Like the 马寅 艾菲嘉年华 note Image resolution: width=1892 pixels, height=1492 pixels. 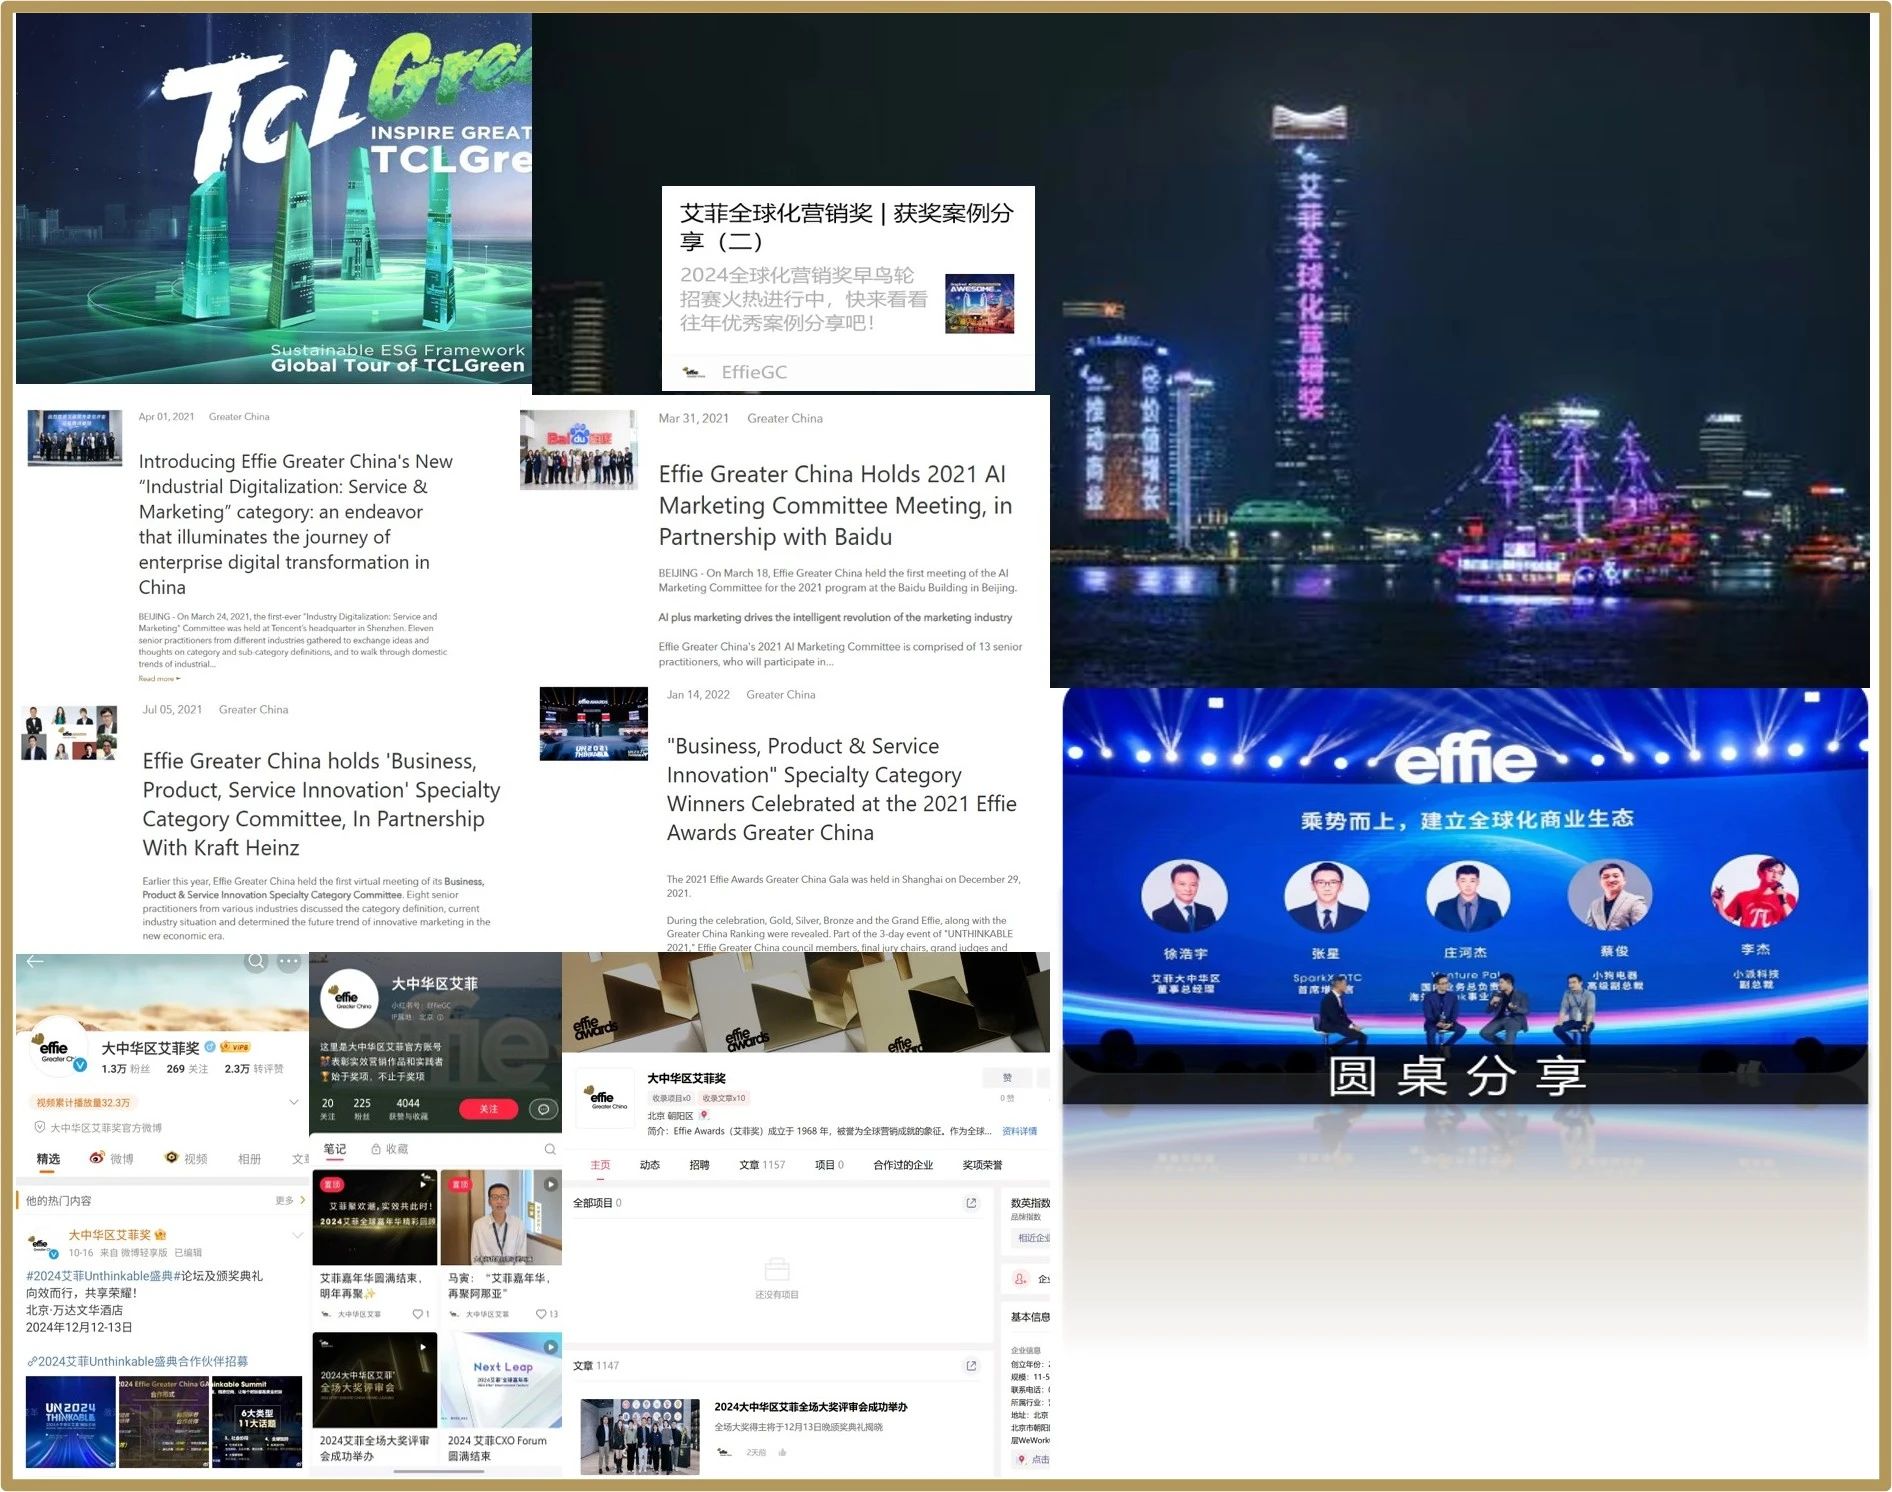pyautogui.click(x=541, y=1314)
